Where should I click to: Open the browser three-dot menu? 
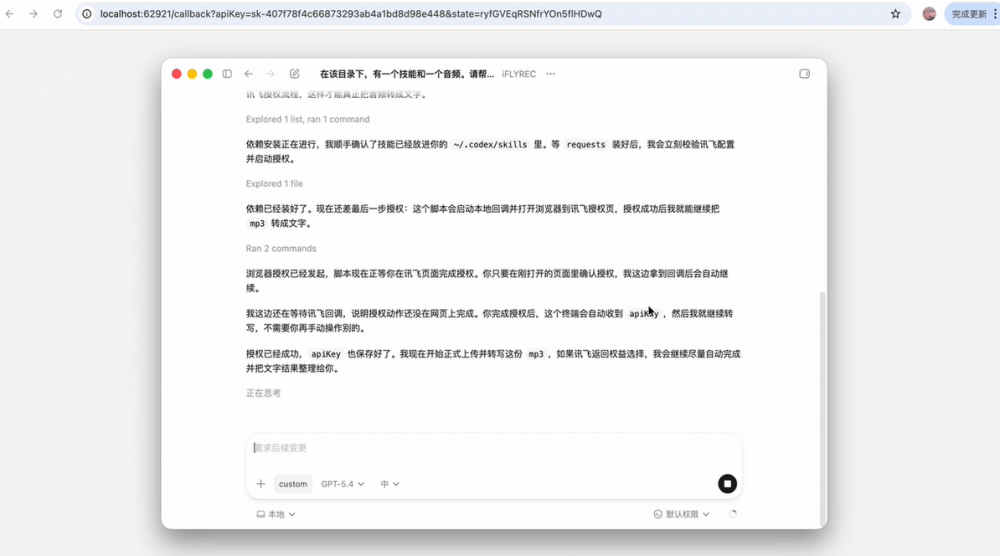[x=995, y=13]
